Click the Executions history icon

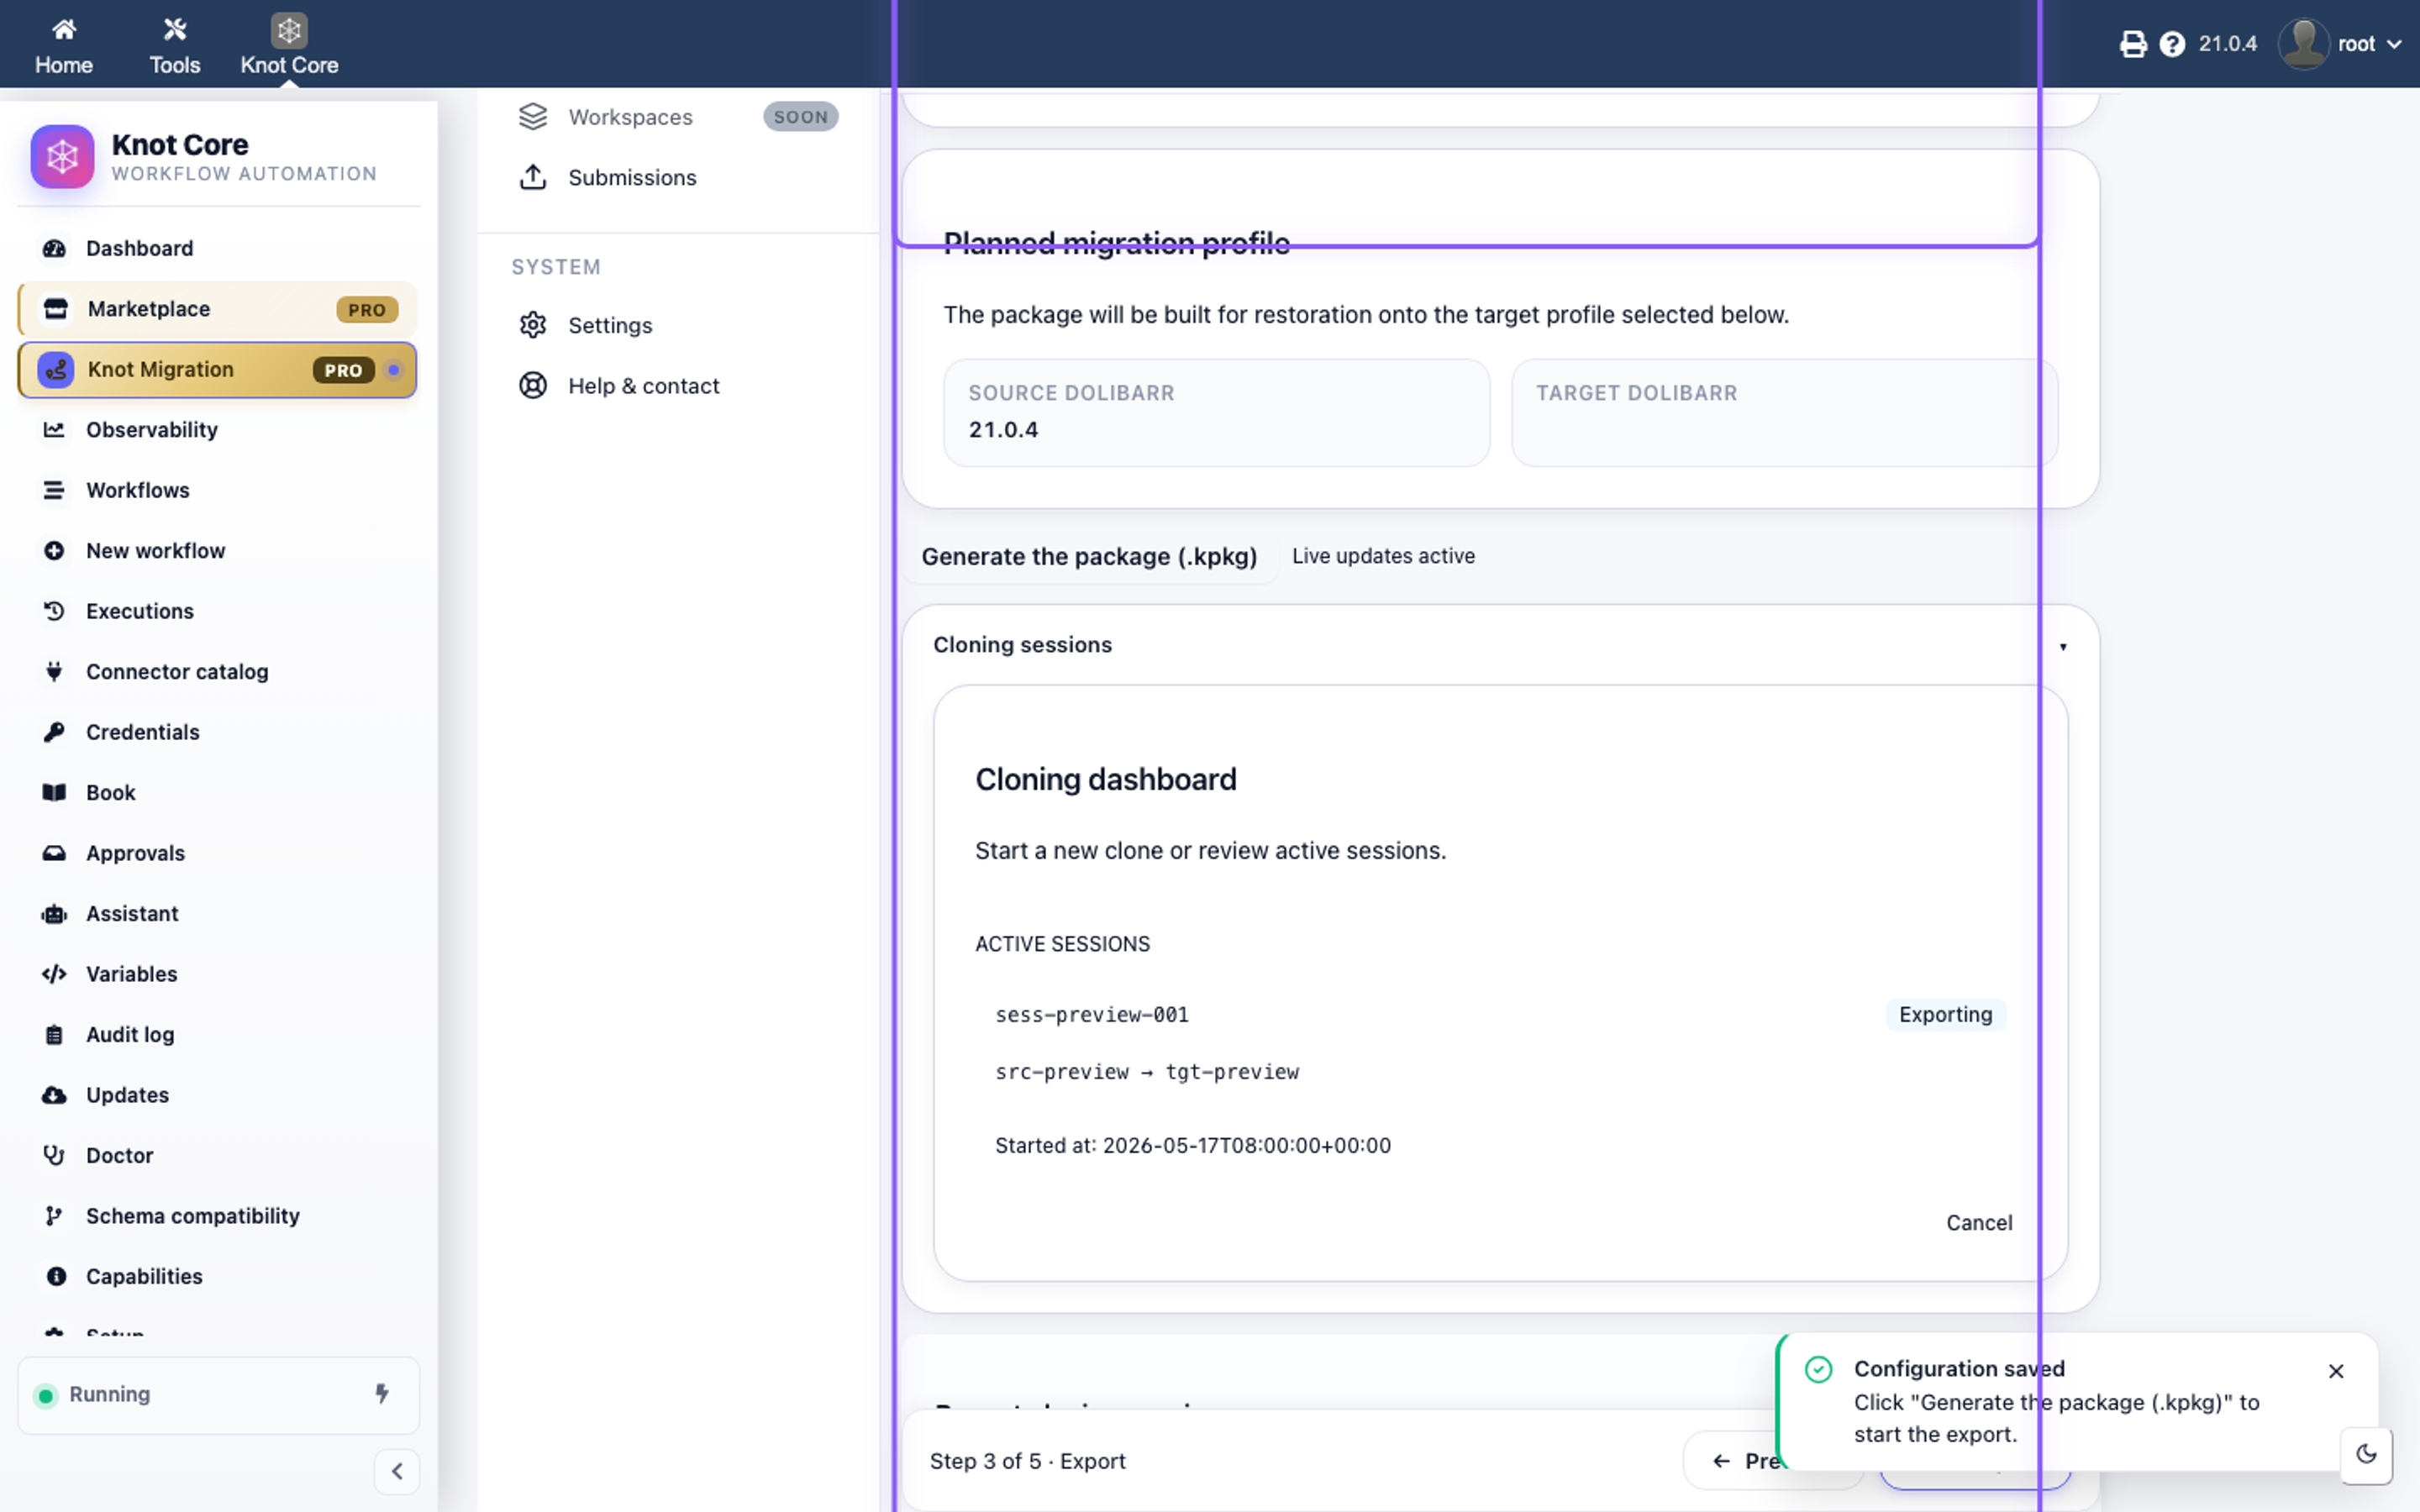point(54,611)
